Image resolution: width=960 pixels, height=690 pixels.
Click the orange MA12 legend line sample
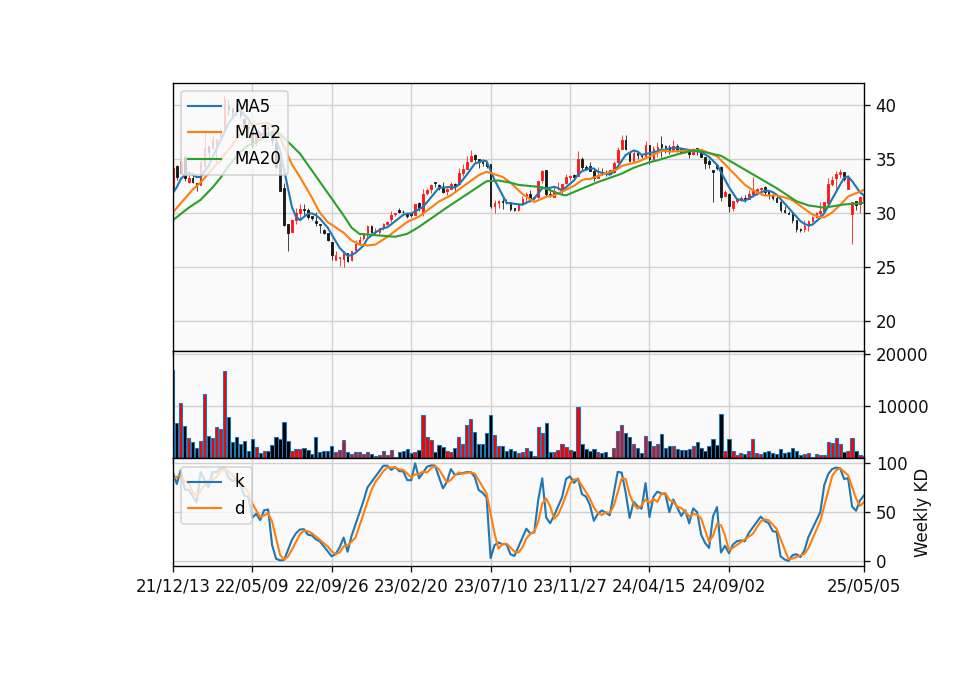click(204, 132)
